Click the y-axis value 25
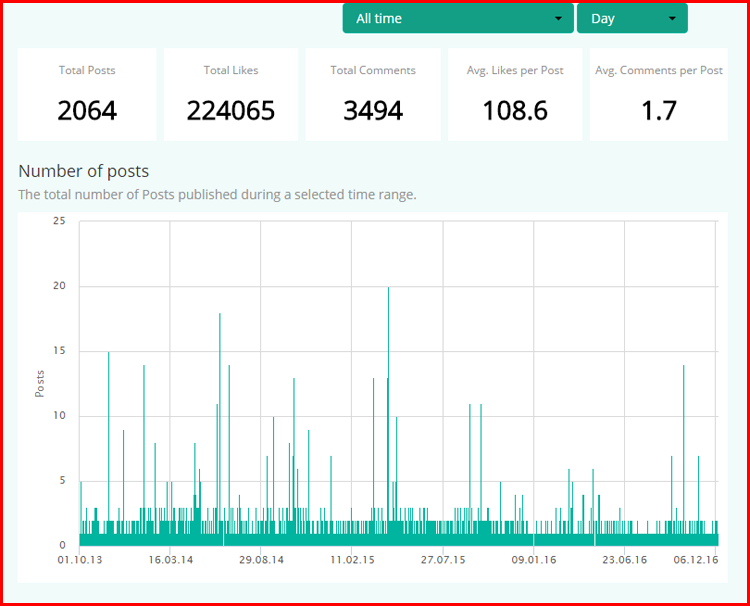 [59, 221]
